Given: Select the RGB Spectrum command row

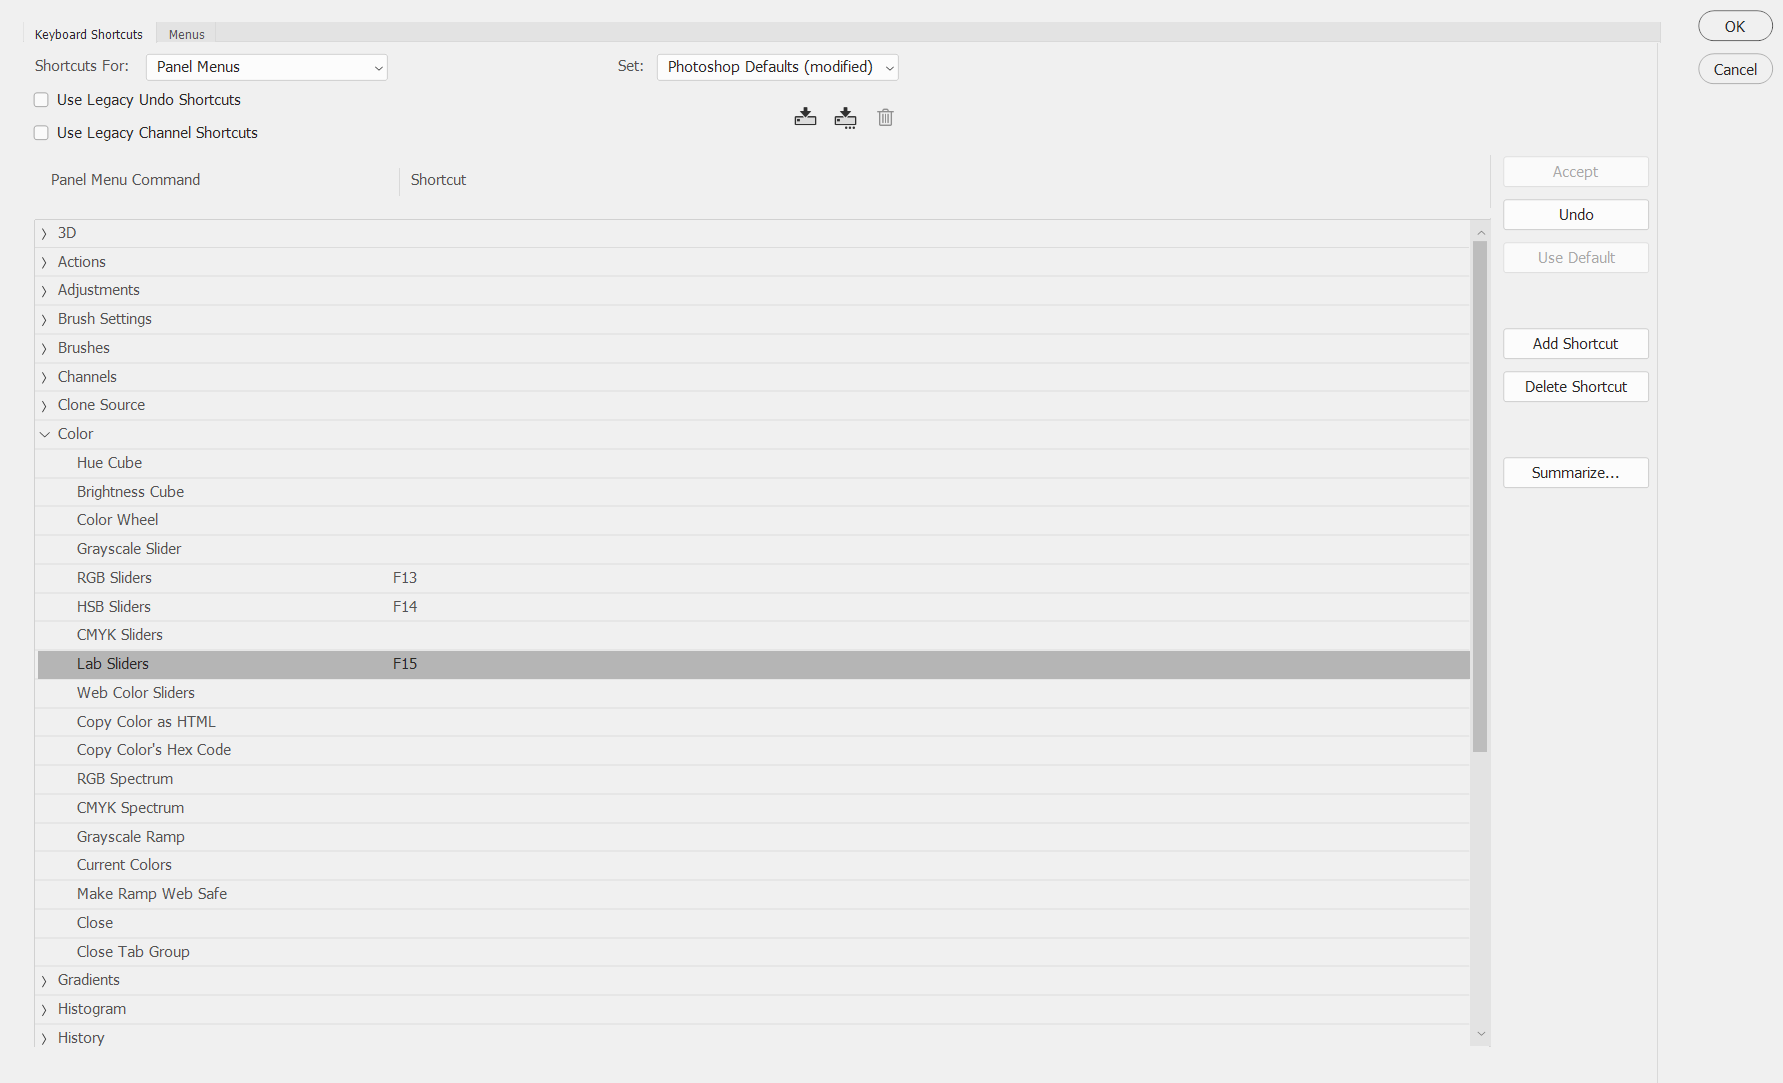Looking at the screenshot, I should [753, 779].
